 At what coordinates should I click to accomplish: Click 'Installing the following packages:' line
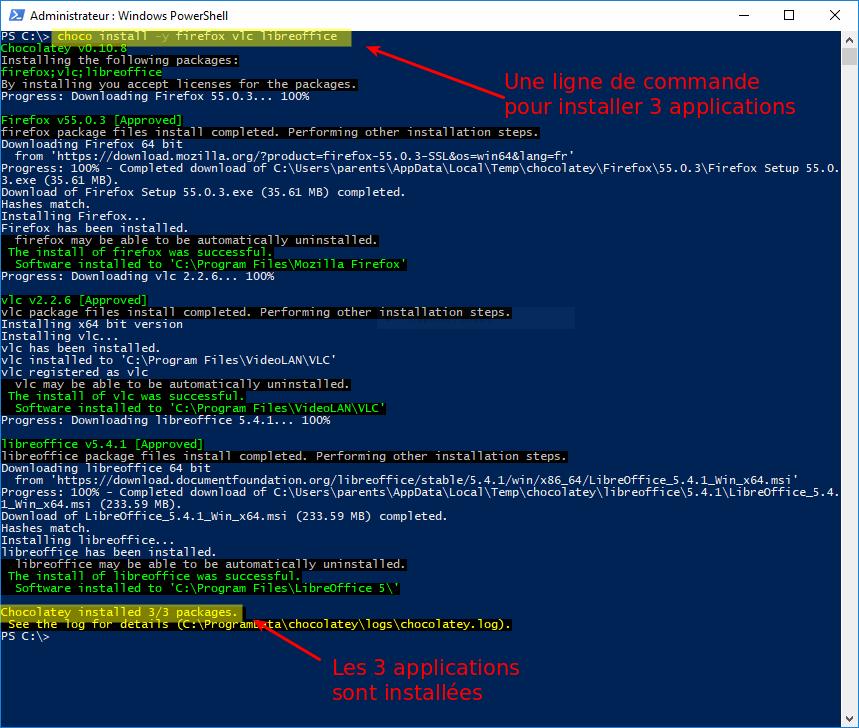120,60
